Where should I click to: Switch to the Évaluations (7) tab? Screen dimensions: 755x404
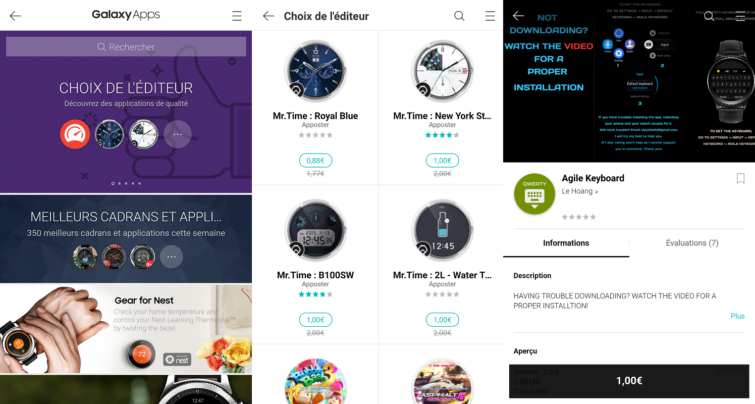[692, 243]
